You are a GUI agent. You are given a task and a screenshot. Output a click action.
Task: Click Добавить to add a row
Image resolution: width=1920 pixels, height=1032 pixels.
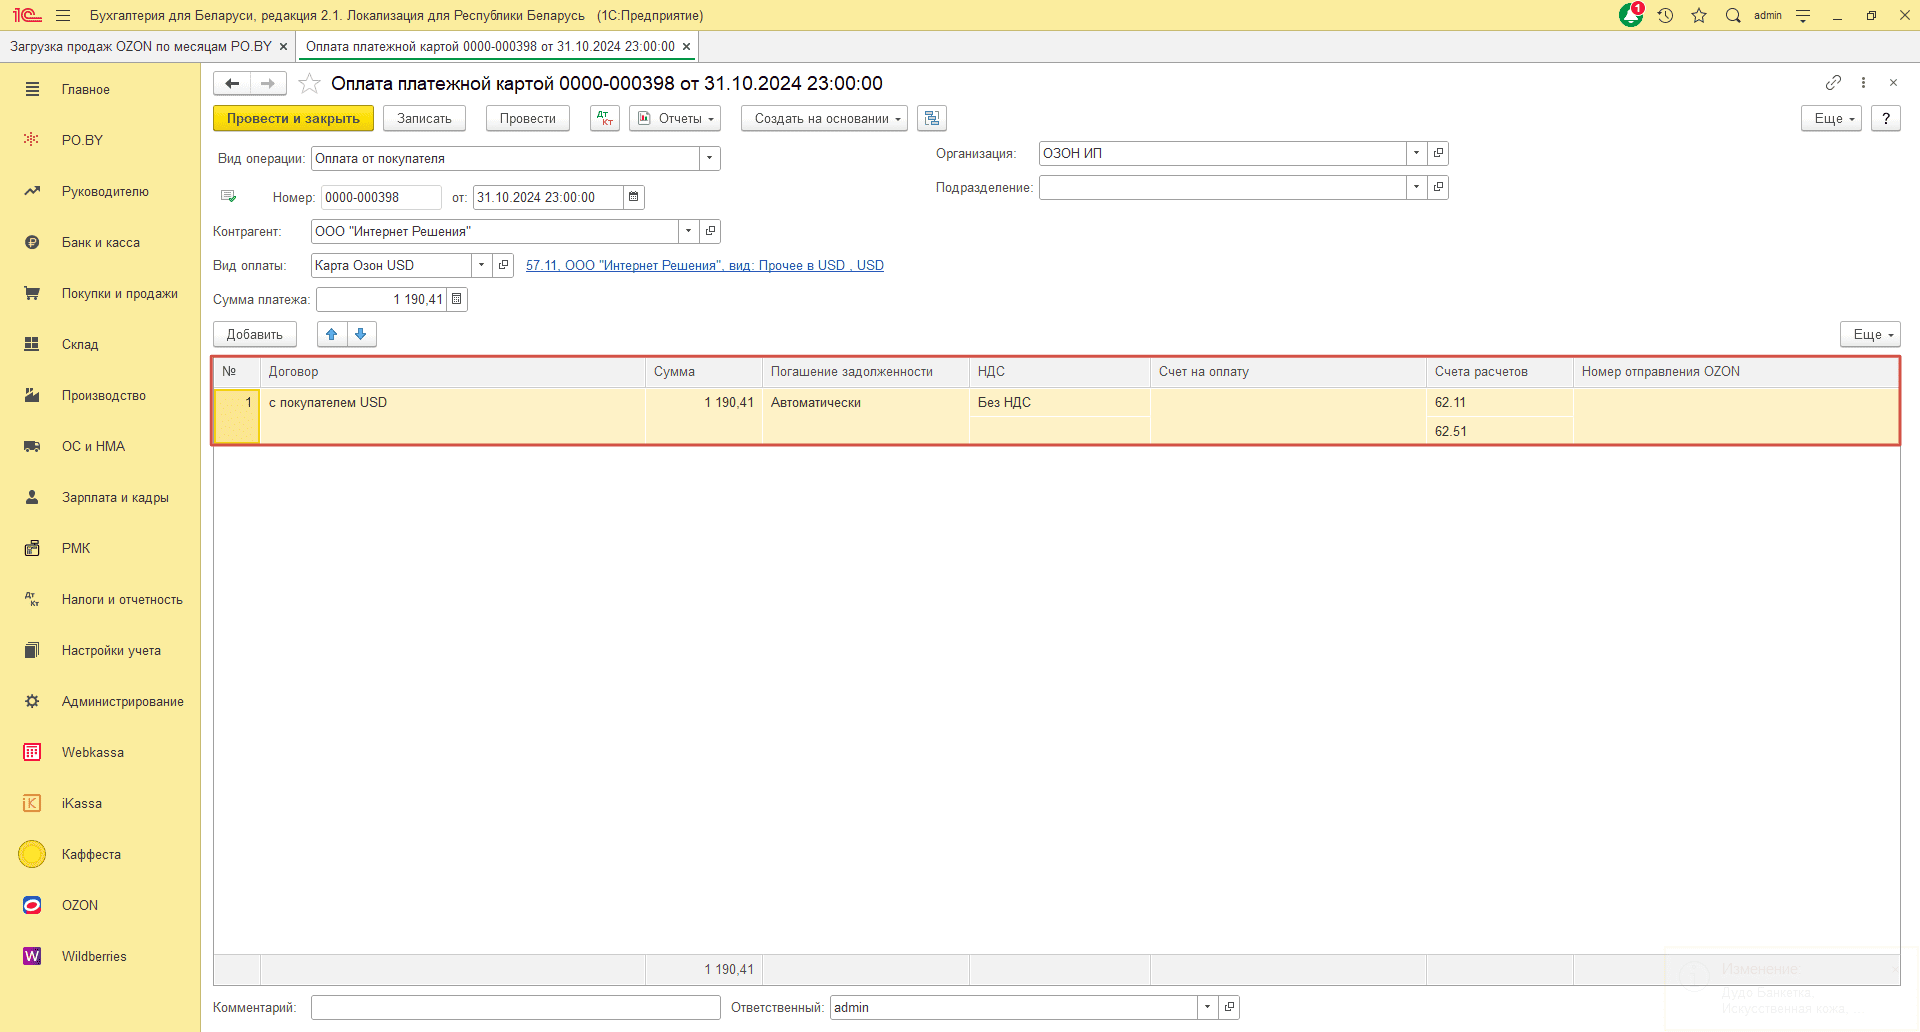coord(255,334)
